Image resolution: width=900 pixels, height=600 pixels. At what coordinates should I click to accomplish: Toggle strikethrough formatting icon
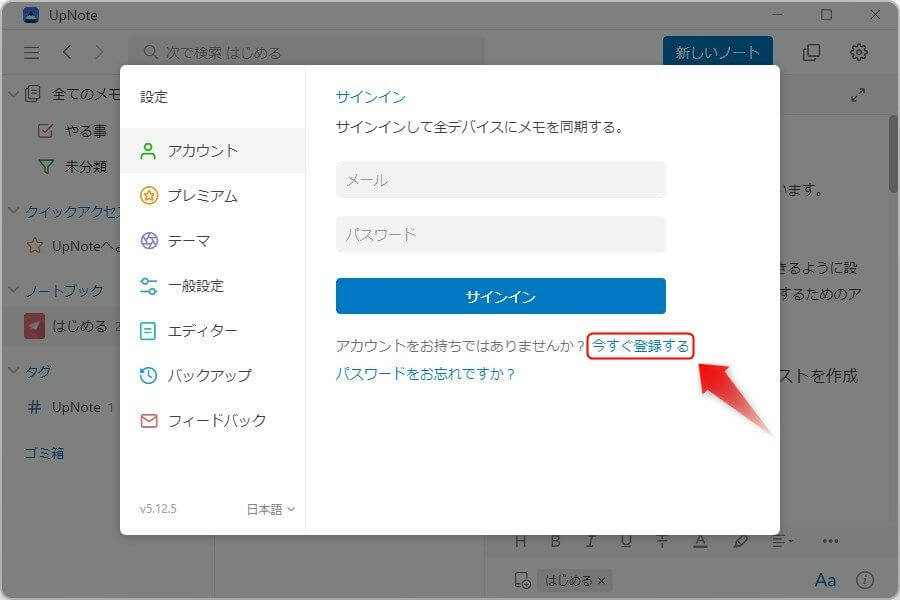[662, 541]
